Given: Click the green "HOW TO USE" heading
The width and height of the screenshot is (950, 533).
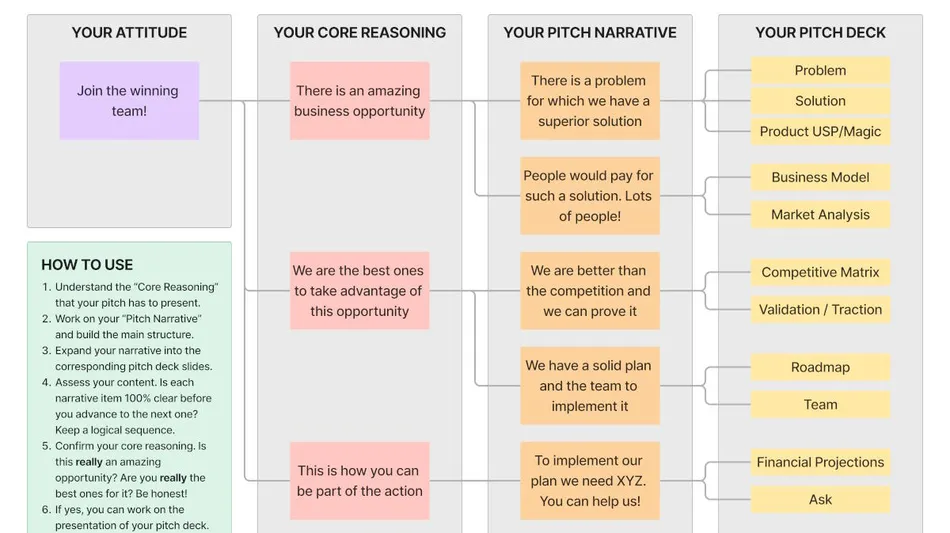Looking at the screenshot, I should (87, 265).
